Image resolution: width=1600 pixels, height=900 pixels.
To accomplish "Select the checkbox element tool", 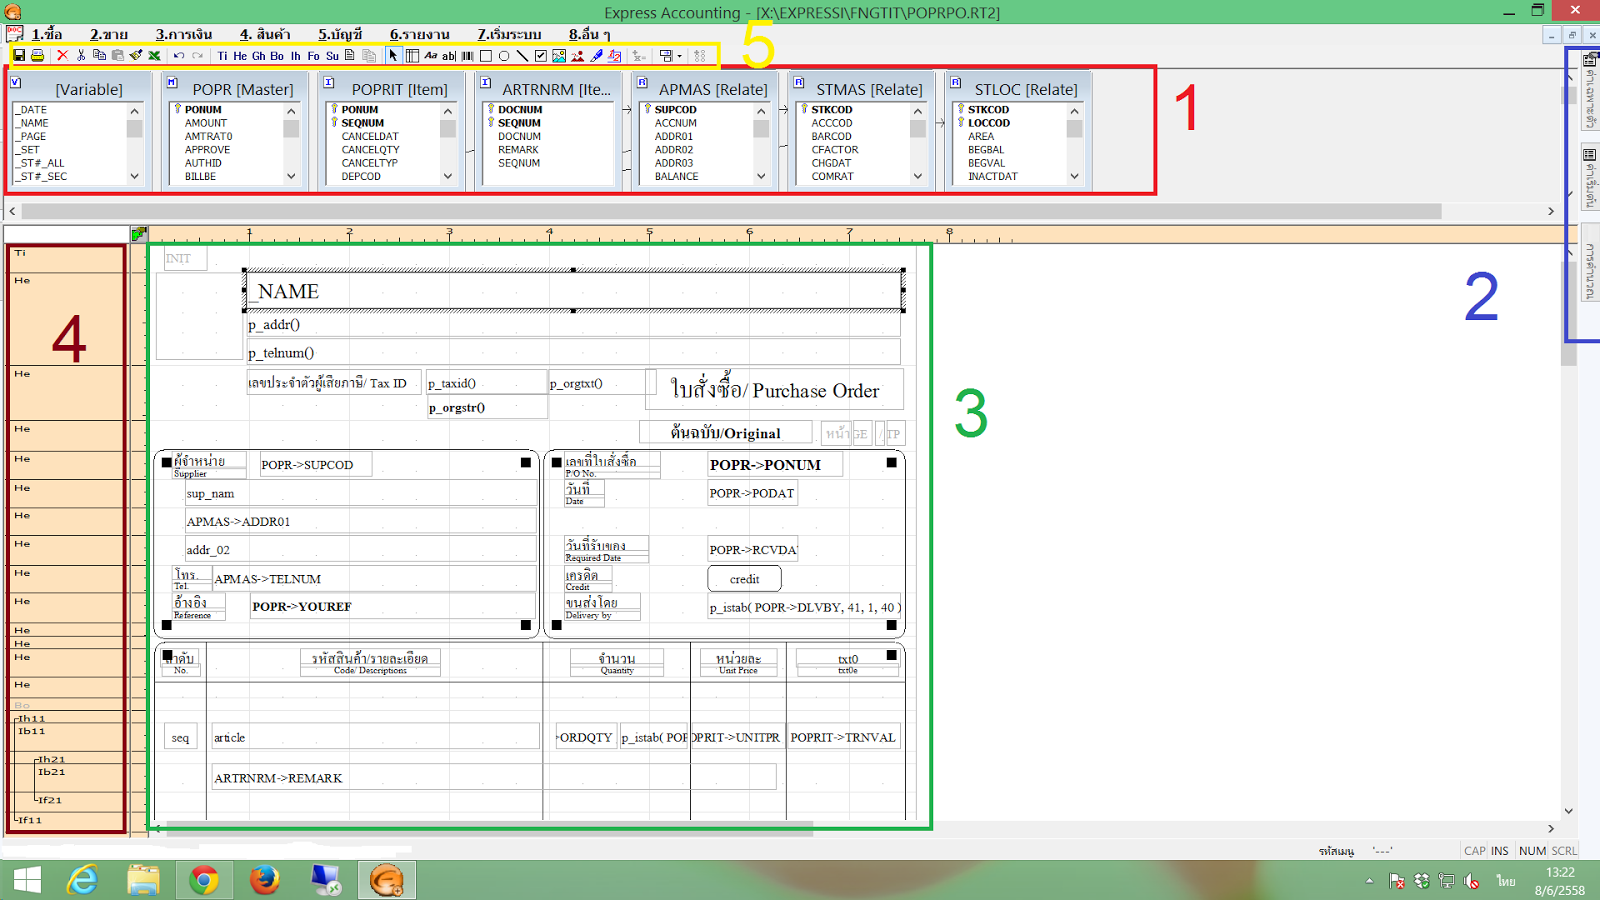I will pos(541,56).
